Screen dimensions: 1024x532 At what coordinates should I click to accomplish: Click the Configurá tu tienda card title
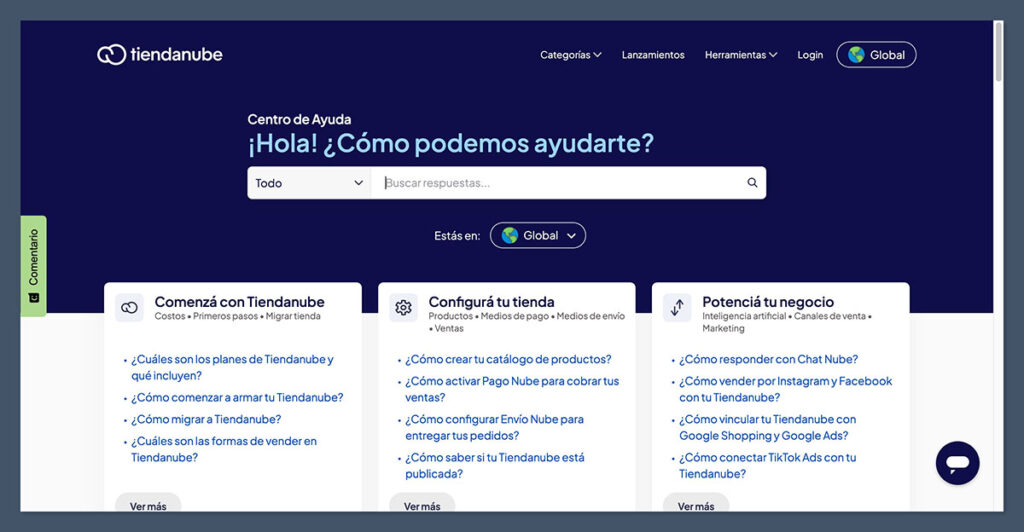point(491,302)
